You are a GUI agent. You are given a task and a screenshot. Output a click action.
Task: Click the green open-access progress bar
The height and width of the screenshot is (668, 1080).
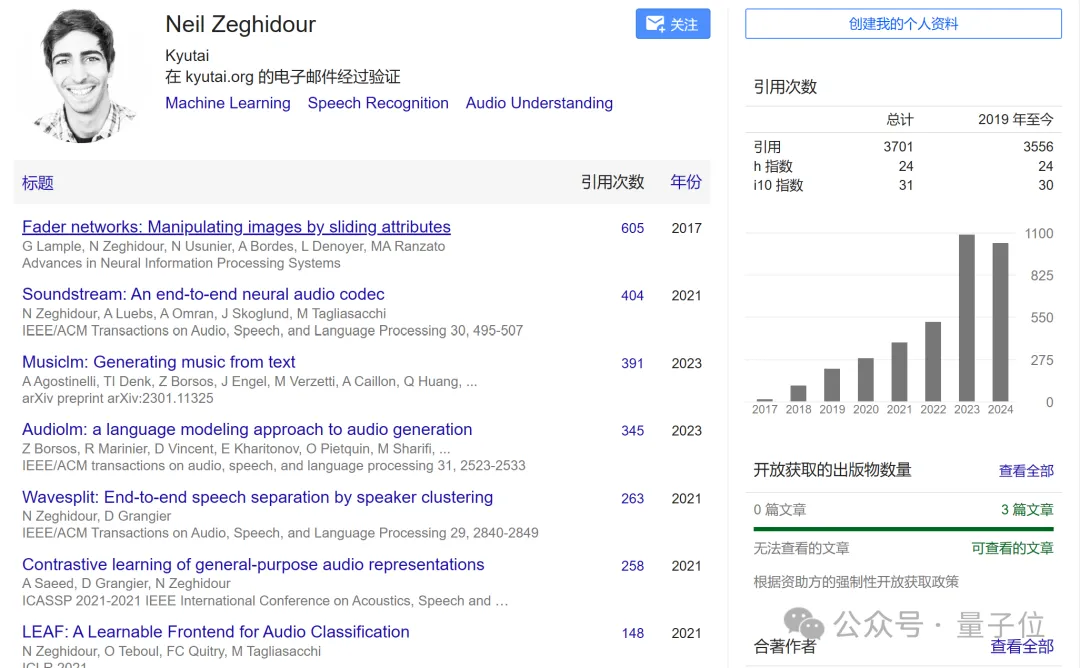[x=904, y=529]
